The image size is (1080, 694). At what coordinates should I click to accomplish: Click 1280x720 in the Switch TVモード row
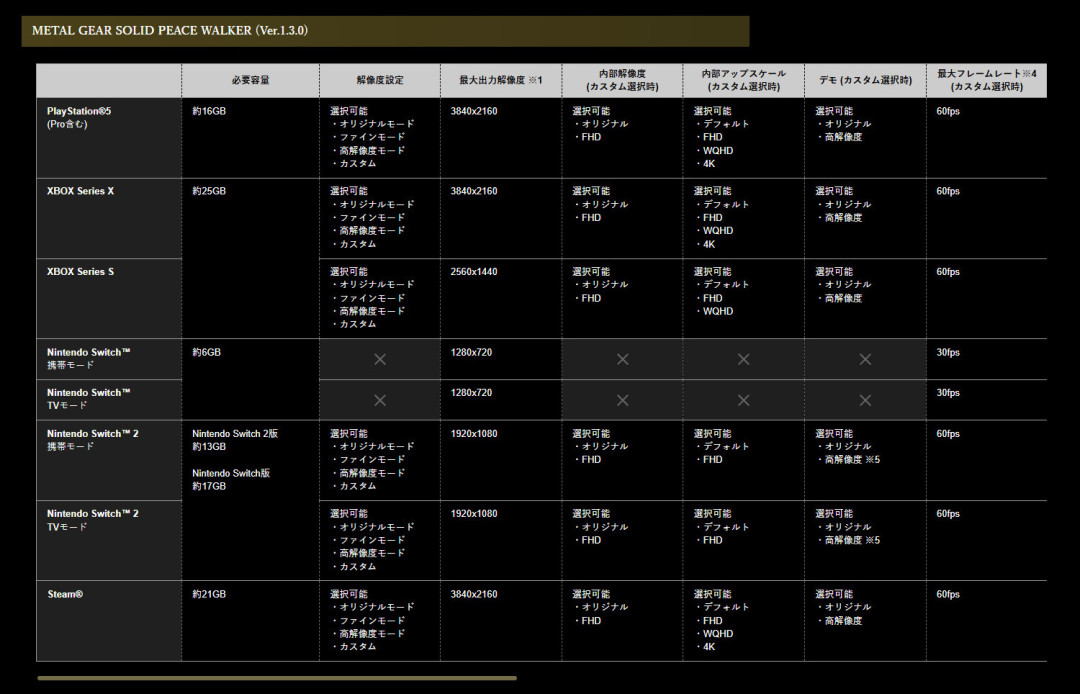[471, 393]
